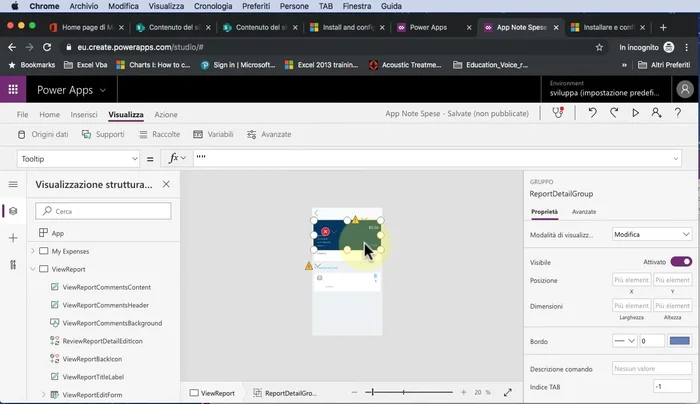Bookmark this page with star icon
700x404 pixels.
[599, 47]
